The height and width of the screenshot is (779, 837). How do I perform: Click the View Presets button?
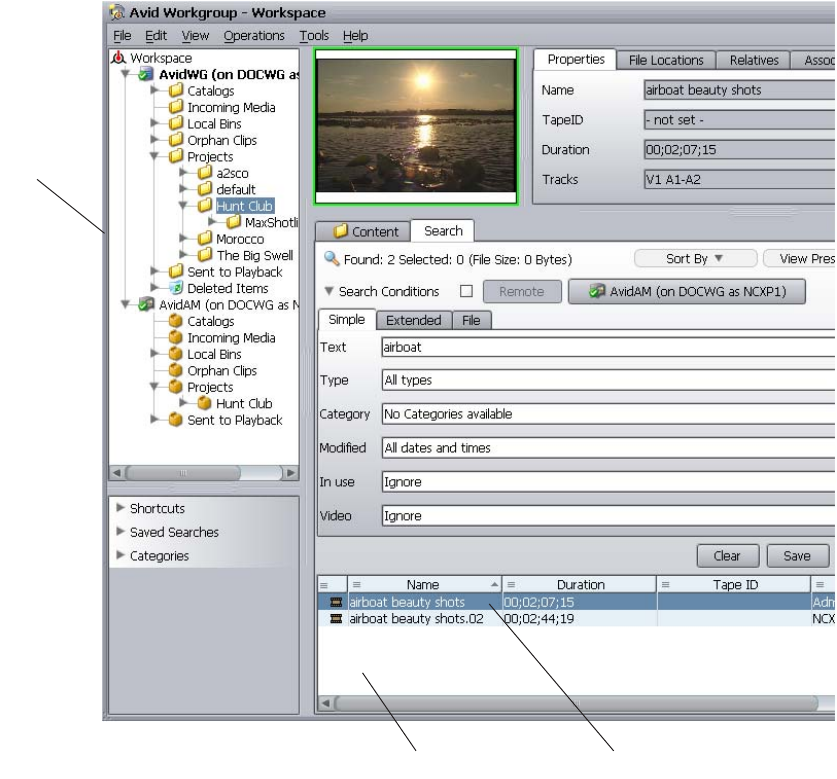click(x=800, y=259)
